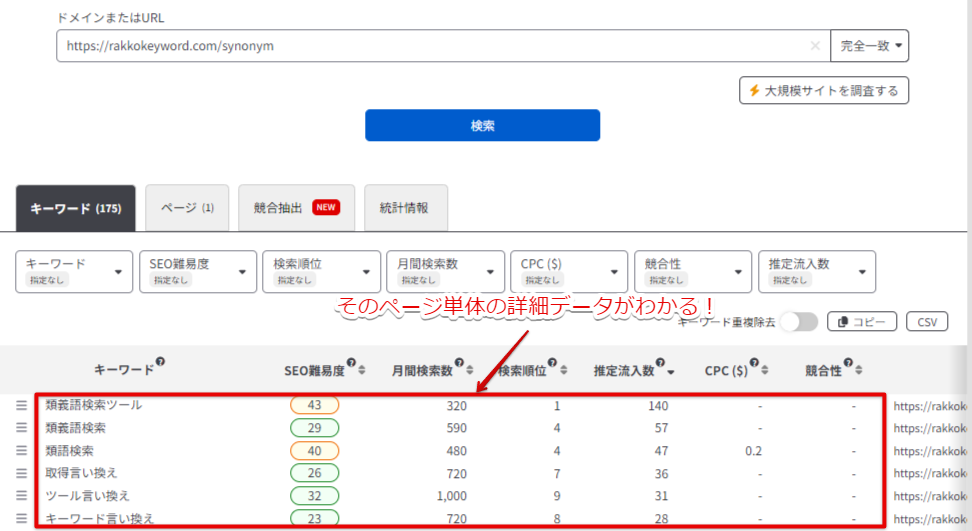Open 完全一致 match type dropdown
Image resolution: width=972 pixels, height=531 pixels.
[869, 46]
